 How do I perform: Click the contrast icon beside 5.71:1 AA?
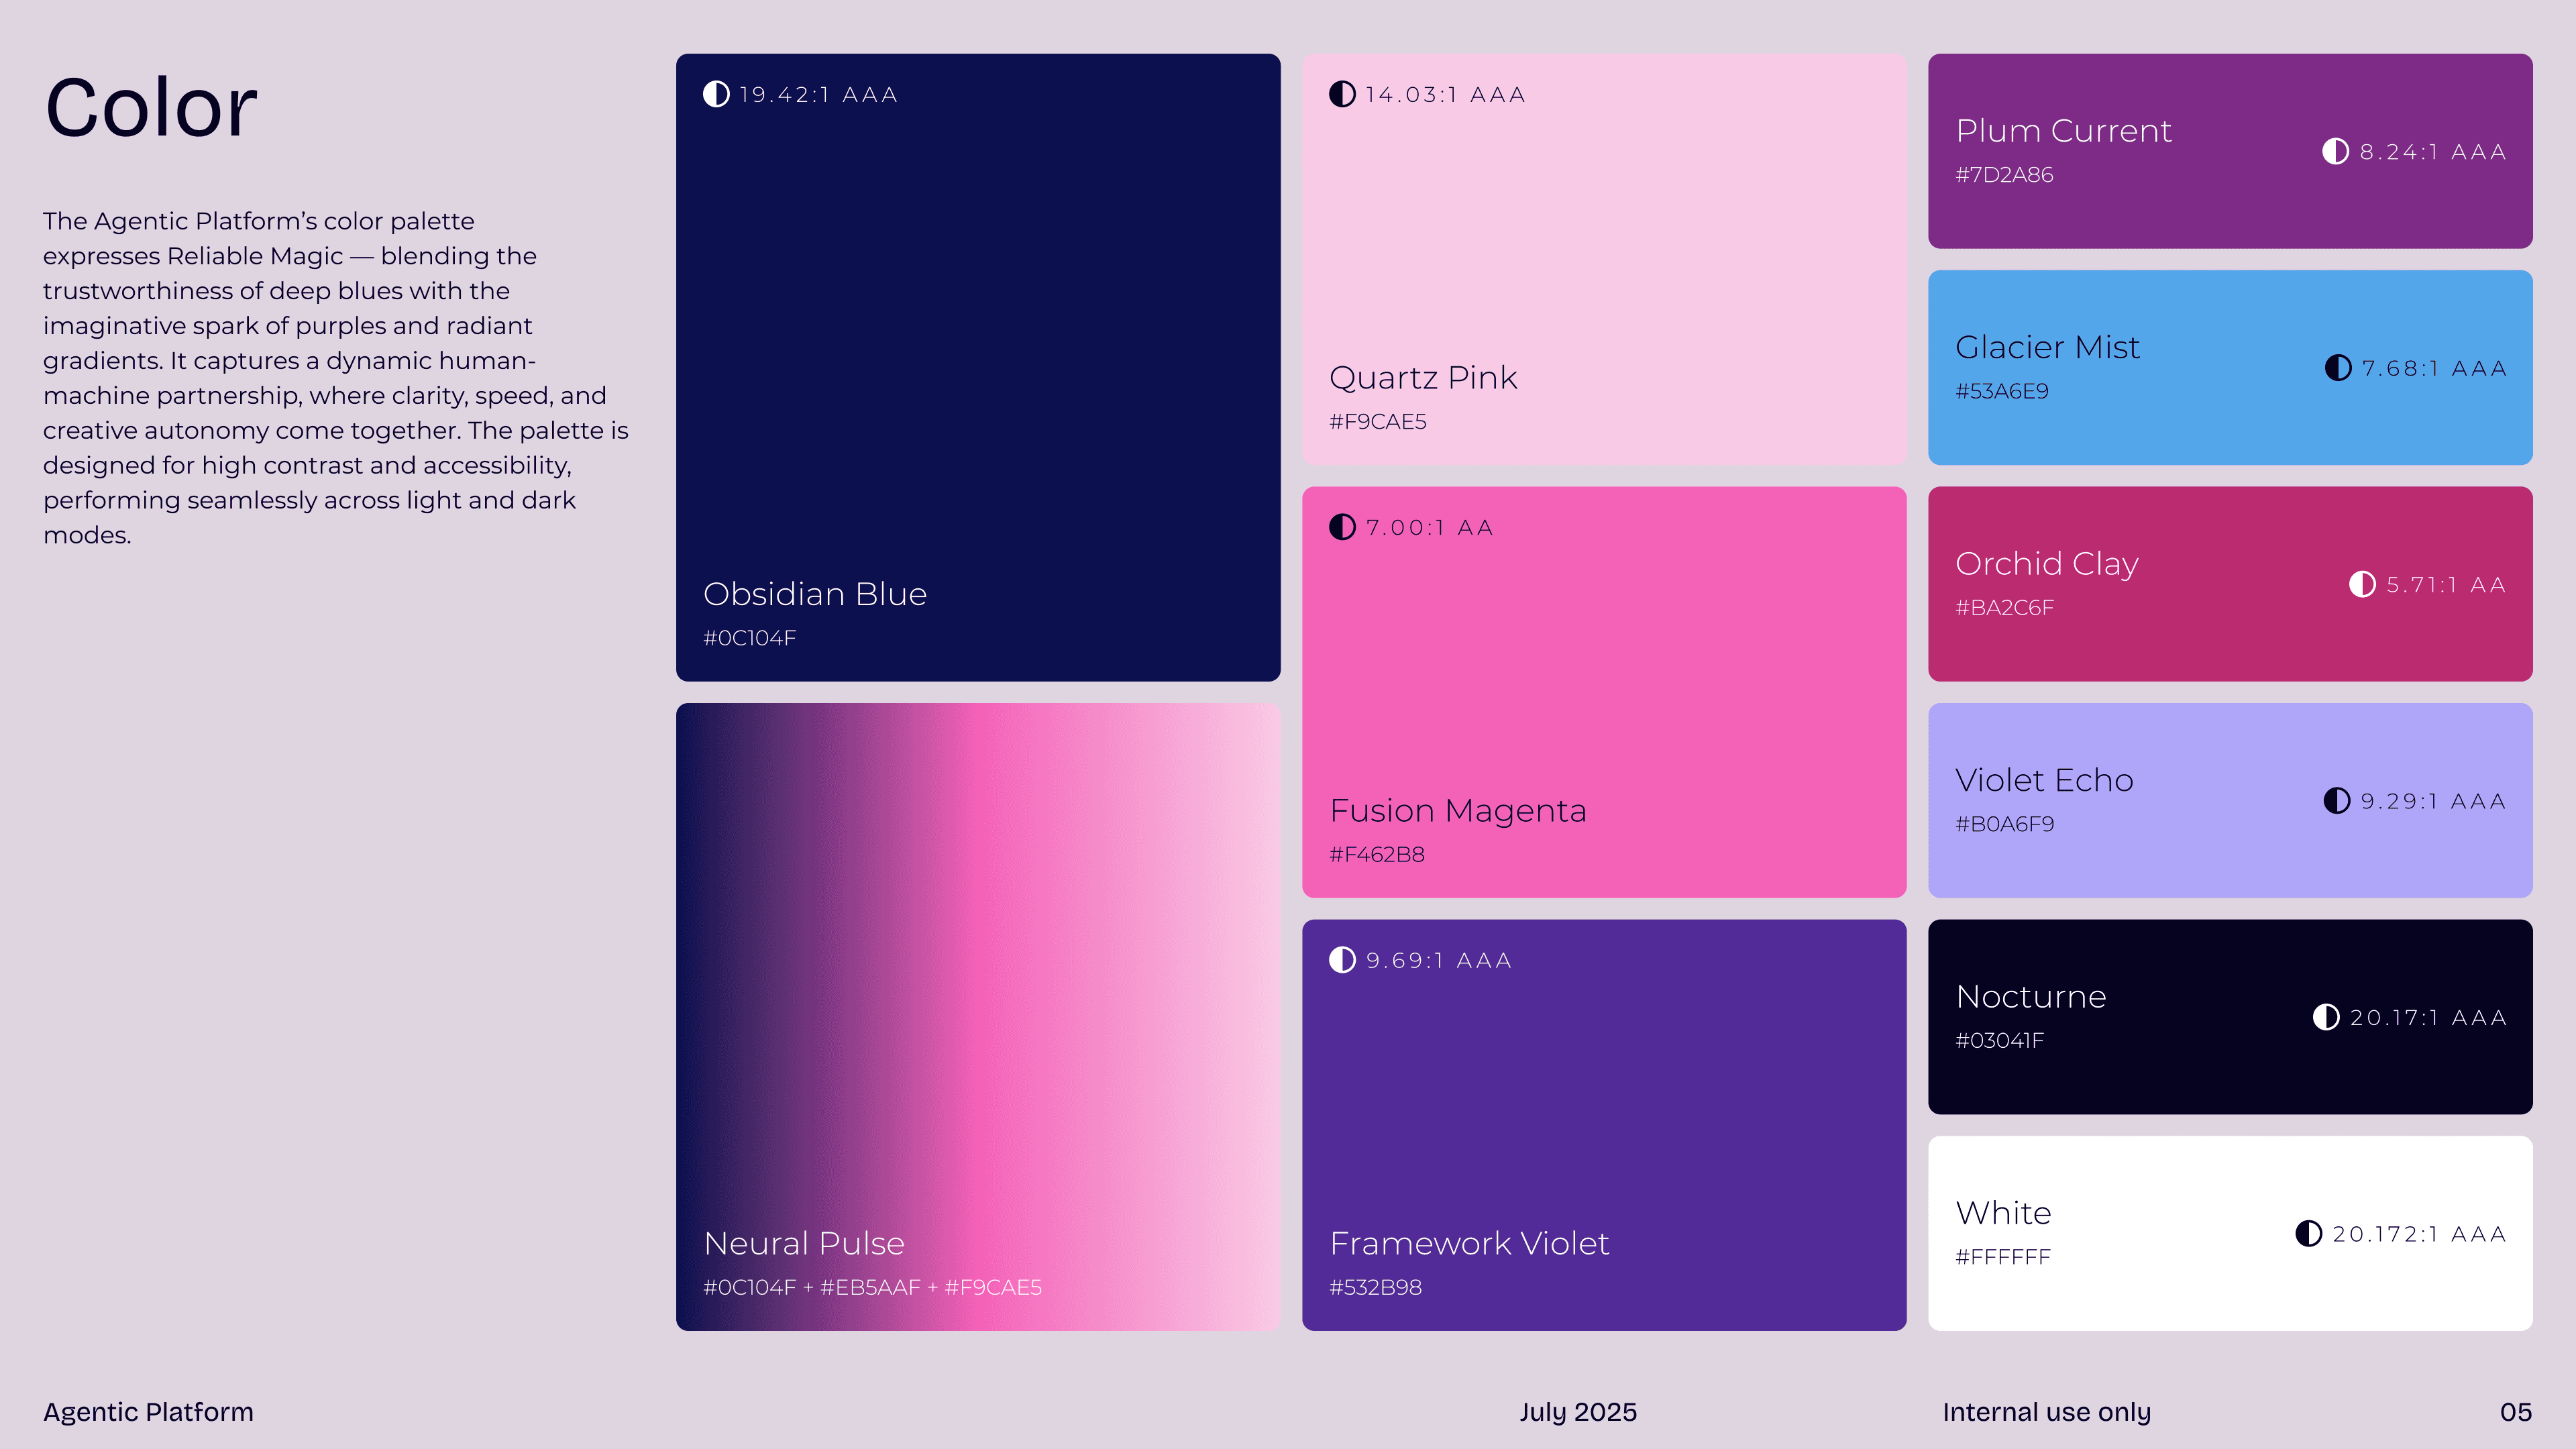2362,584
